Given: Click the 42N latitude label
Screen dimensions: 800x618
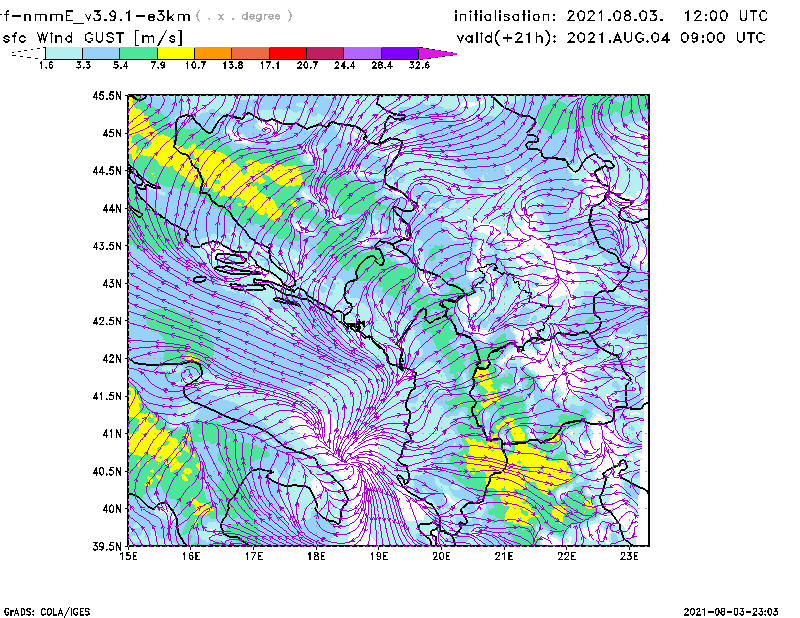Looking at the screenshot, I should point(112,359).
